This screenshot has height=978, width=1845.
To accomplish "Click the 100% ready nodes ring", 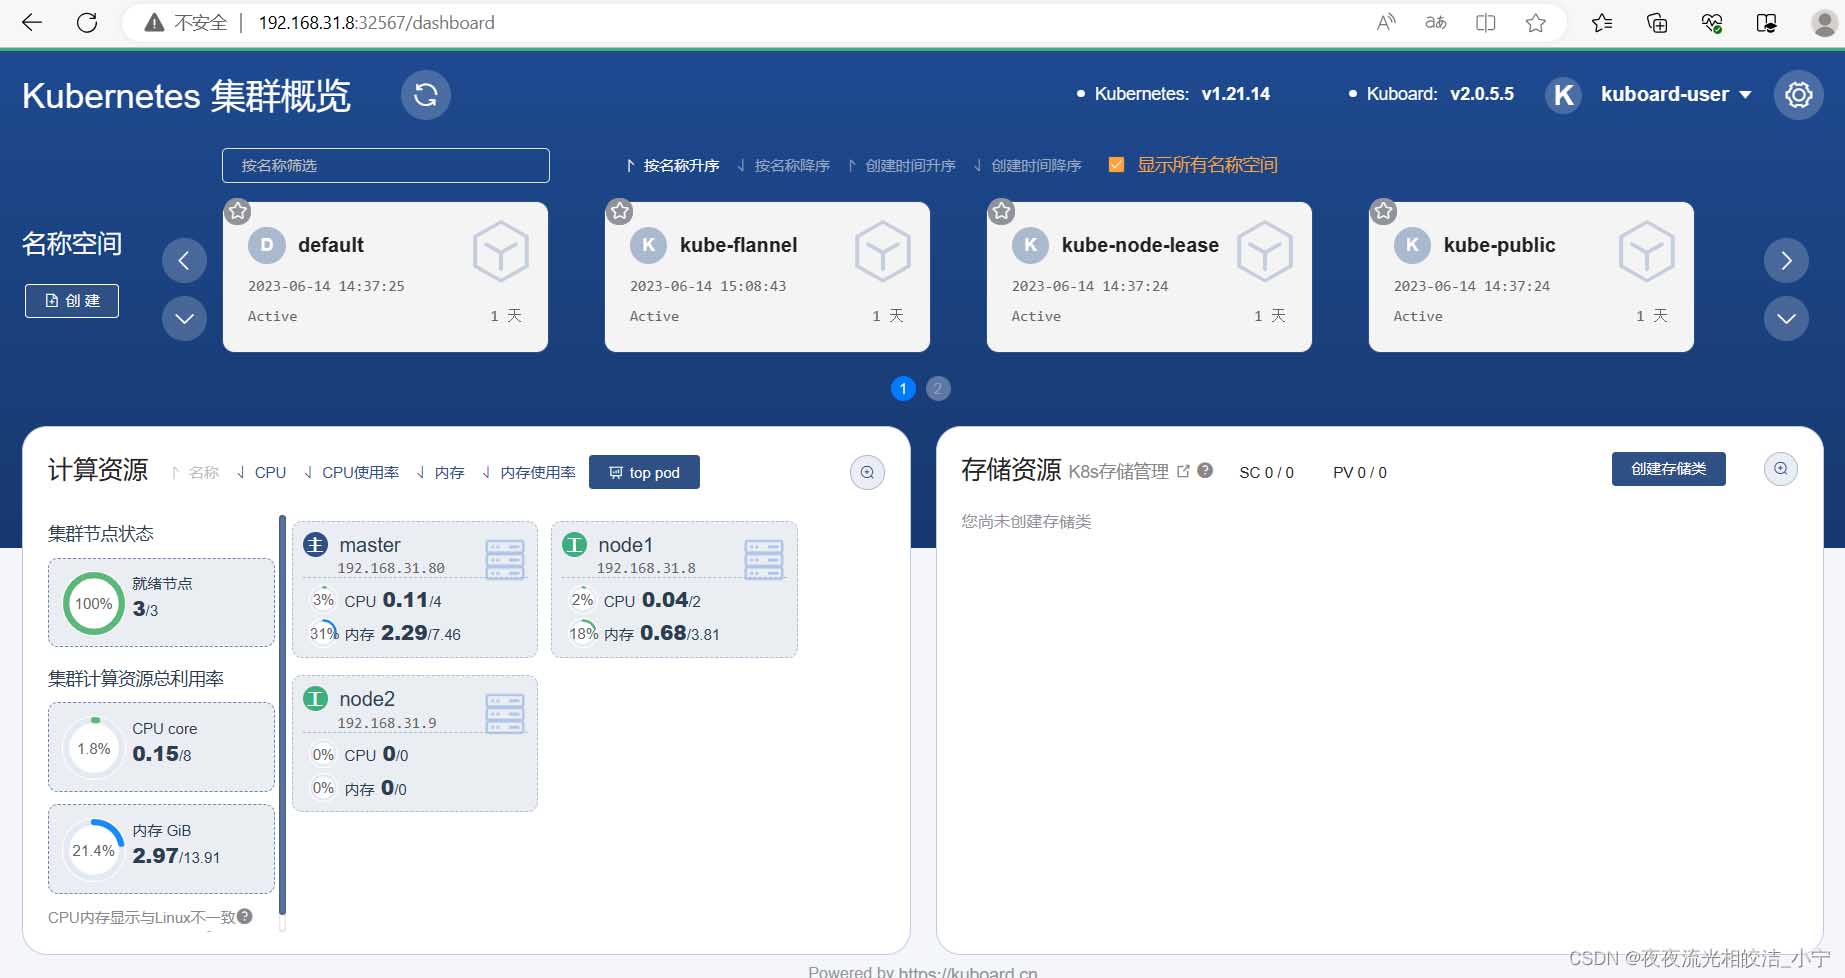I will pyautogui.click(x=94, y=603).
